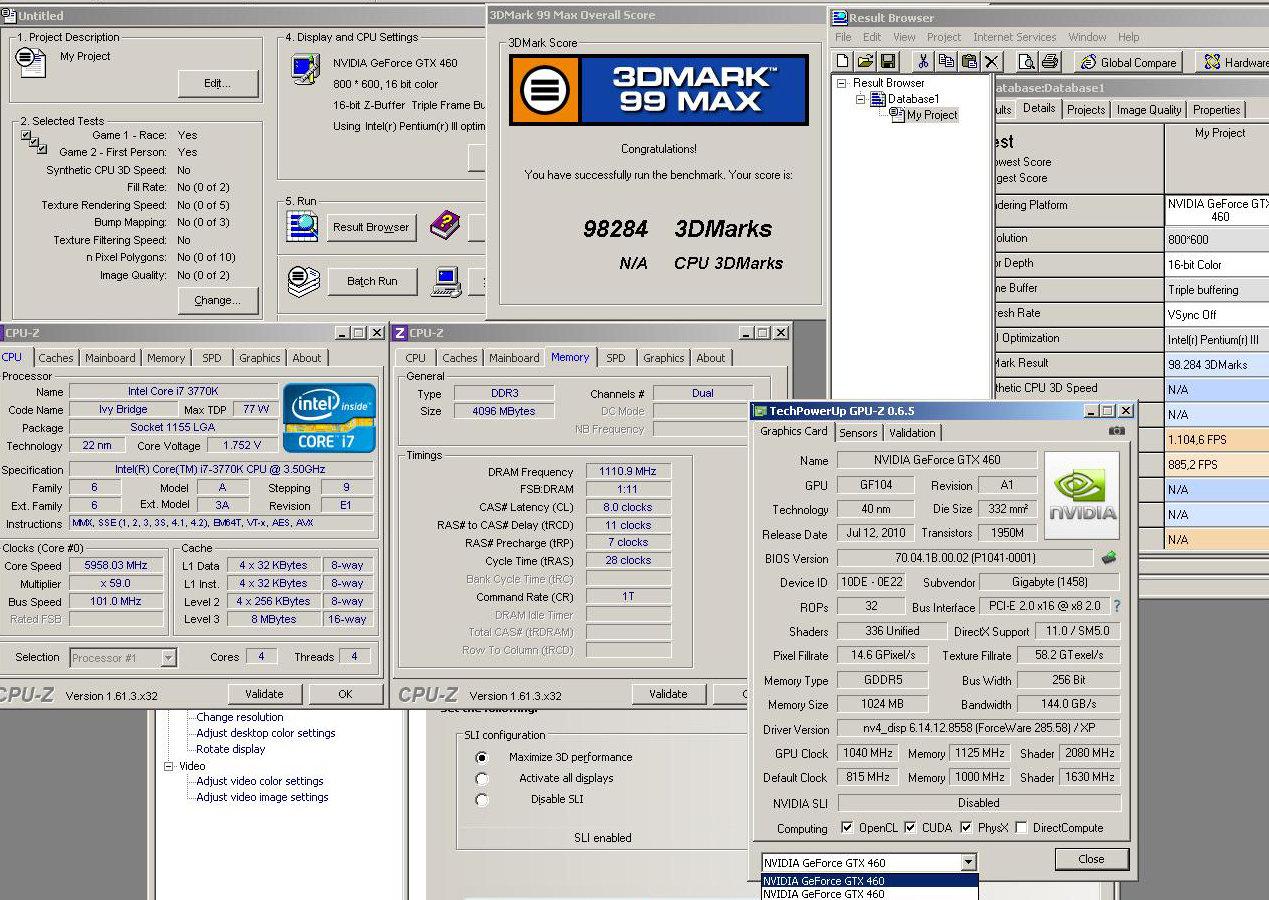
Task: Click the Display and CPU Settings monitor icon
Action: click(x=305, y=69)
